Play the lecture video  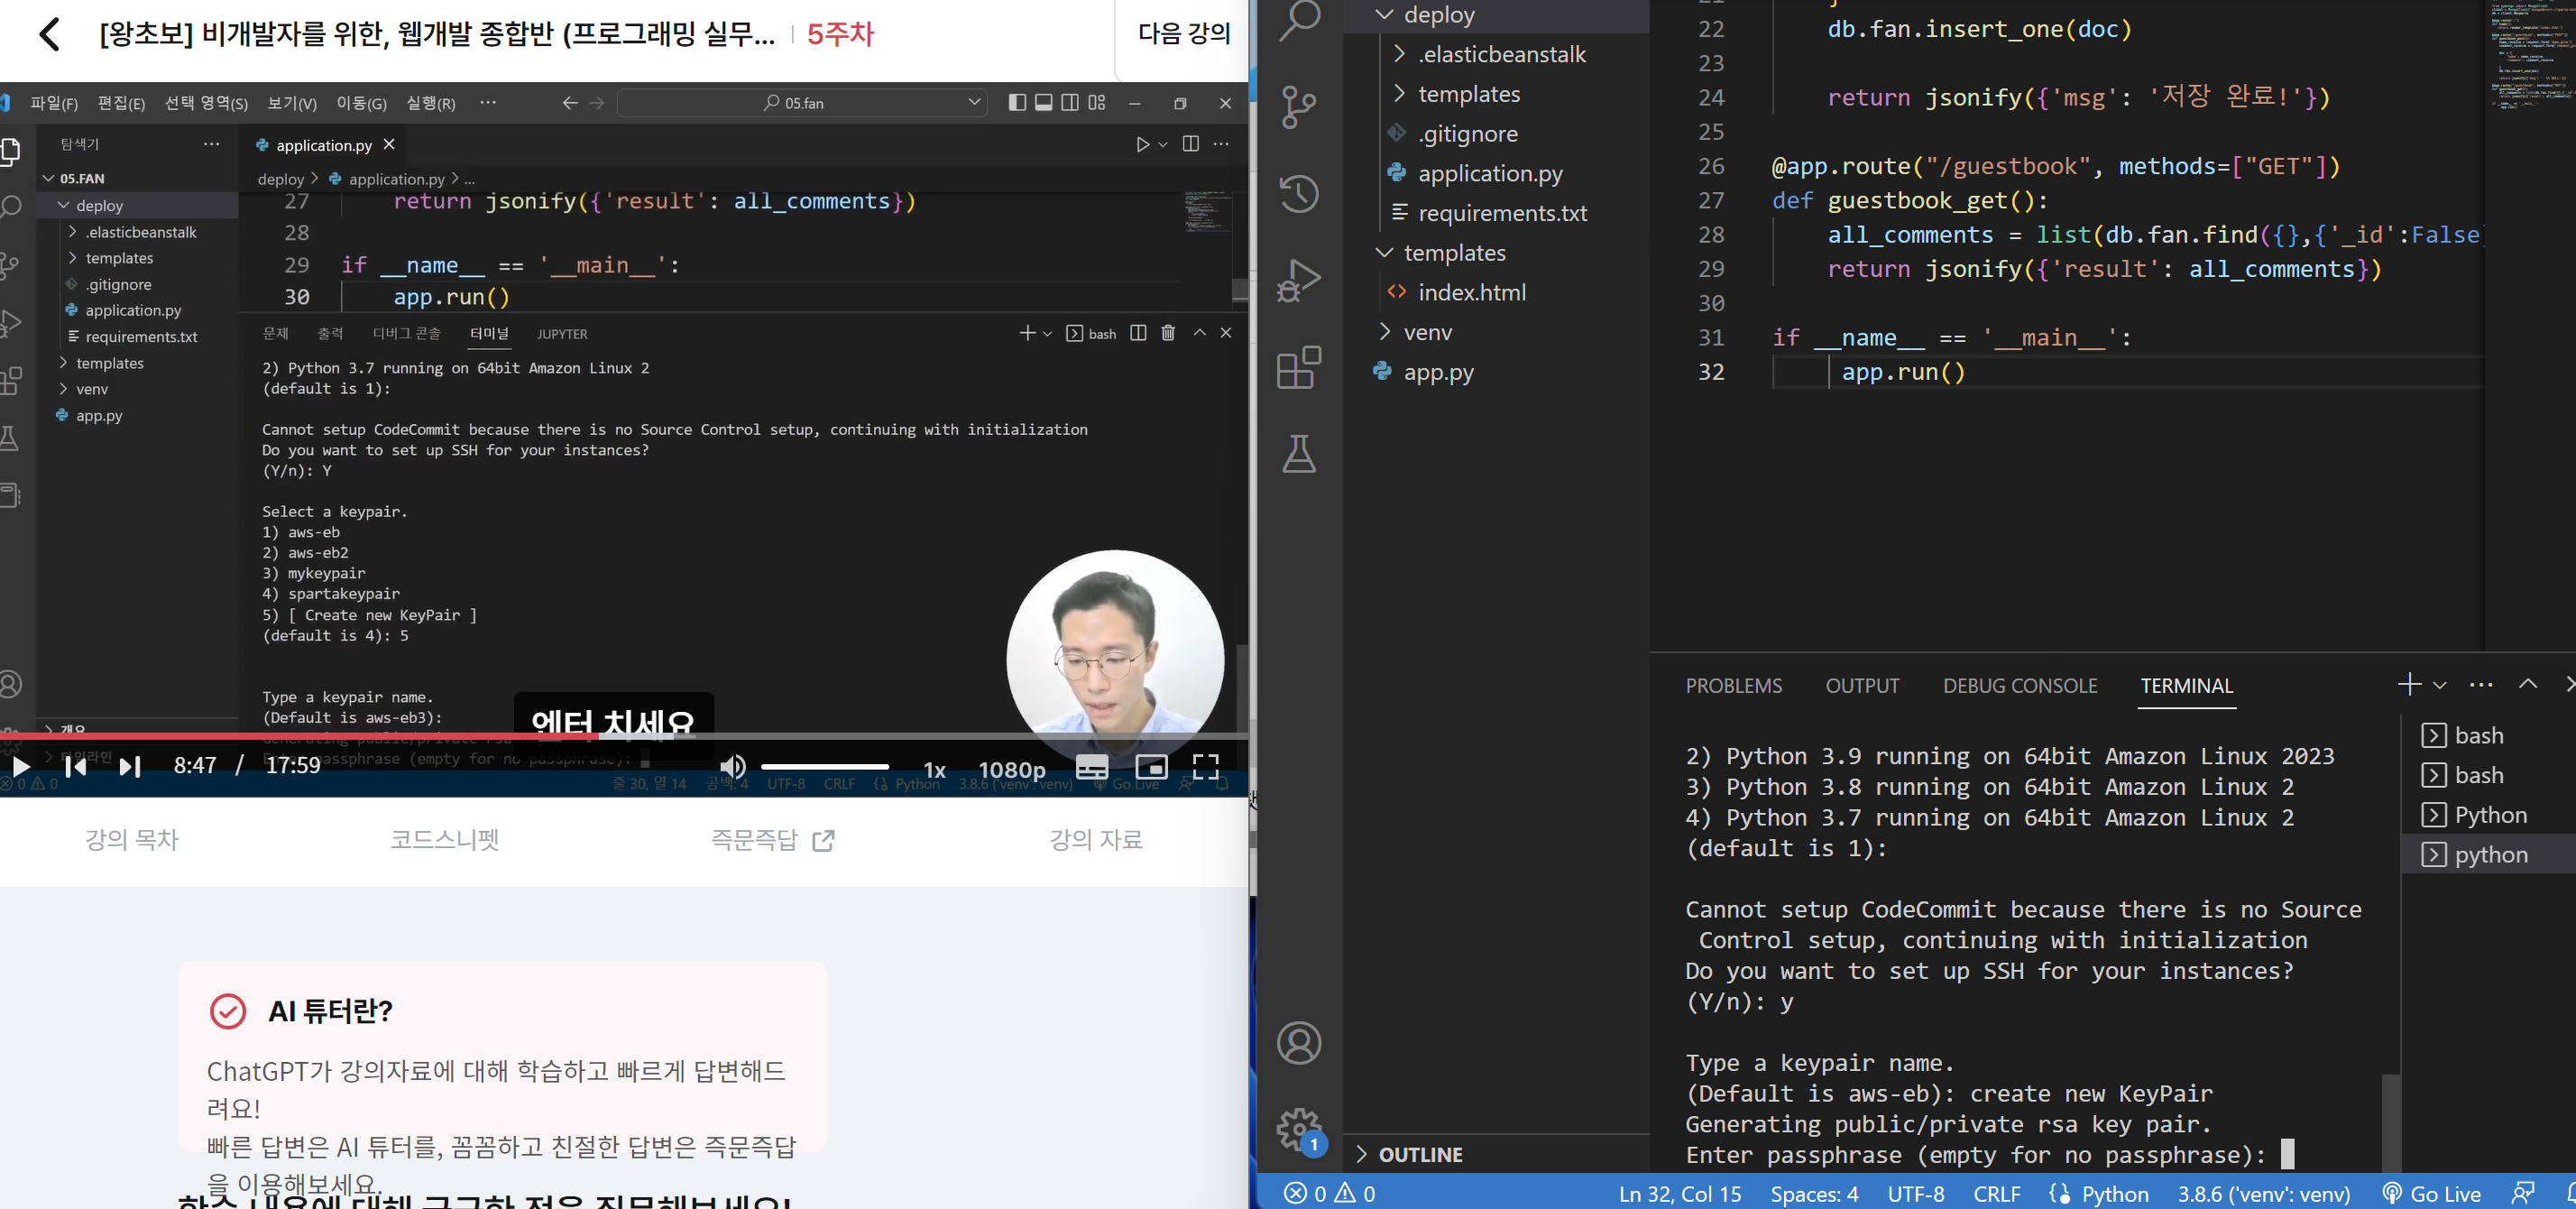[21, 766]
